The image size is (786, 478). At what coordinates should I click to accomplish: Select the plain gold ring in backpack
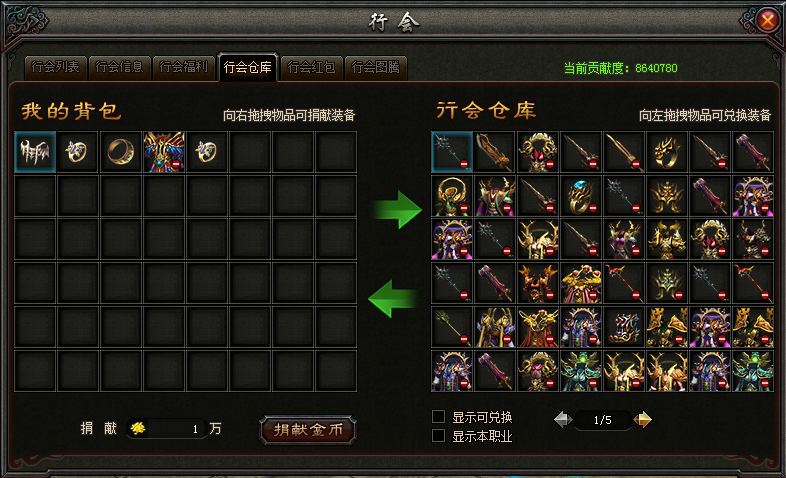pyautogui.click(x=121, y=152)
